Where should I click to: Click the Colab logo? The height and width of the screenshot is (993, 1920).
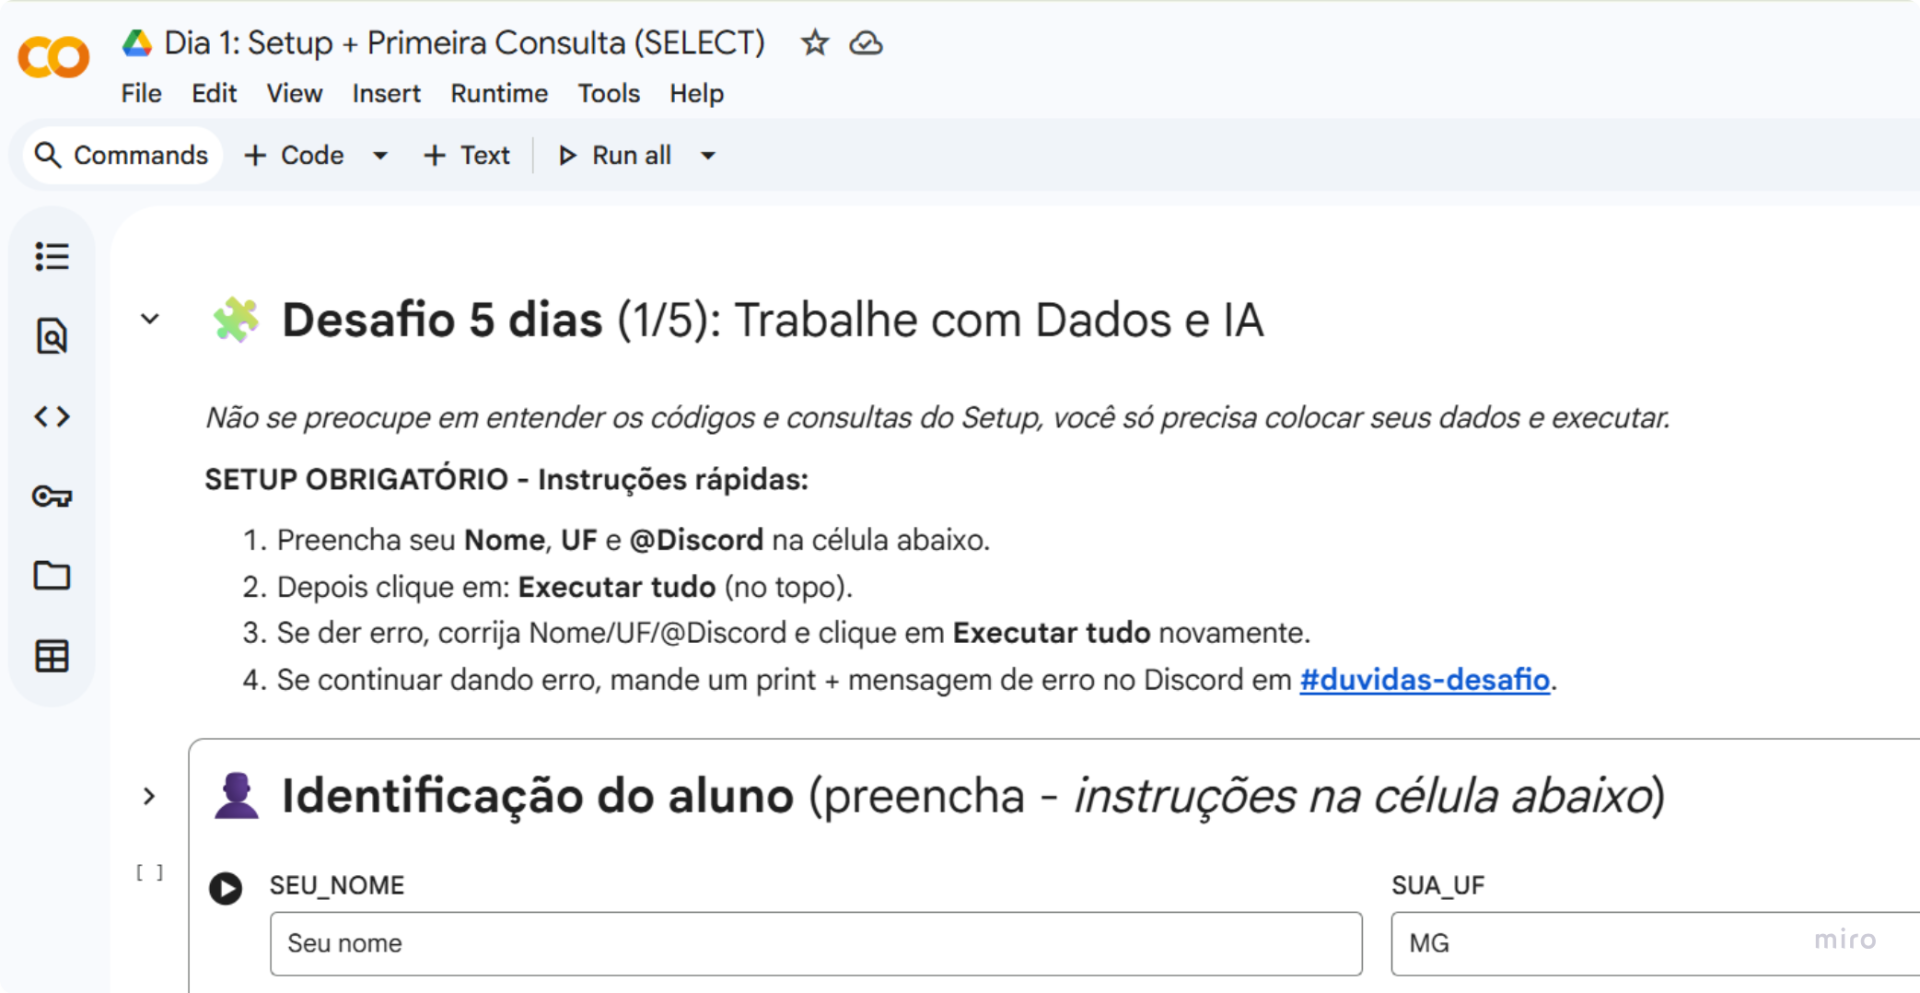[x=54, y=57]
